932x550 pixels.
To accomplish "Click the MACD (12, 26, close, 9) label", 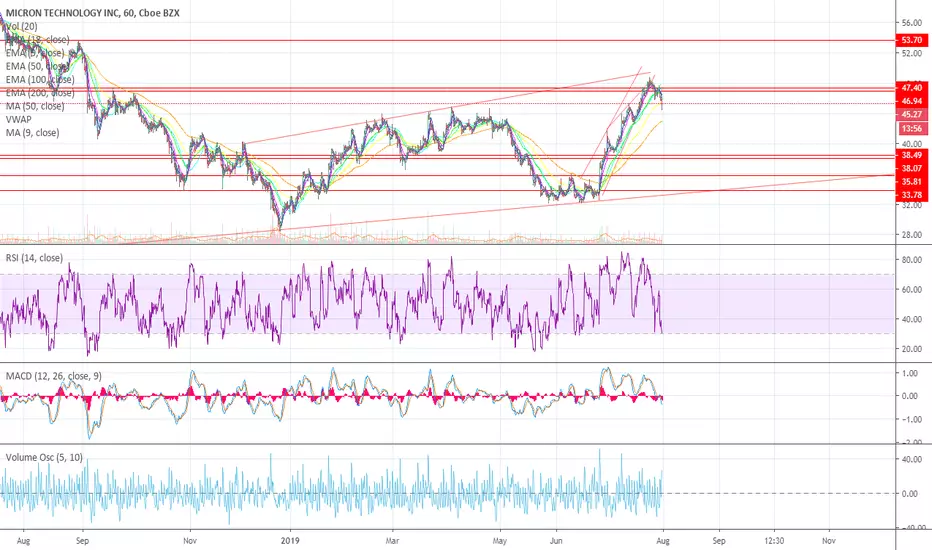I will pos(53,376).
